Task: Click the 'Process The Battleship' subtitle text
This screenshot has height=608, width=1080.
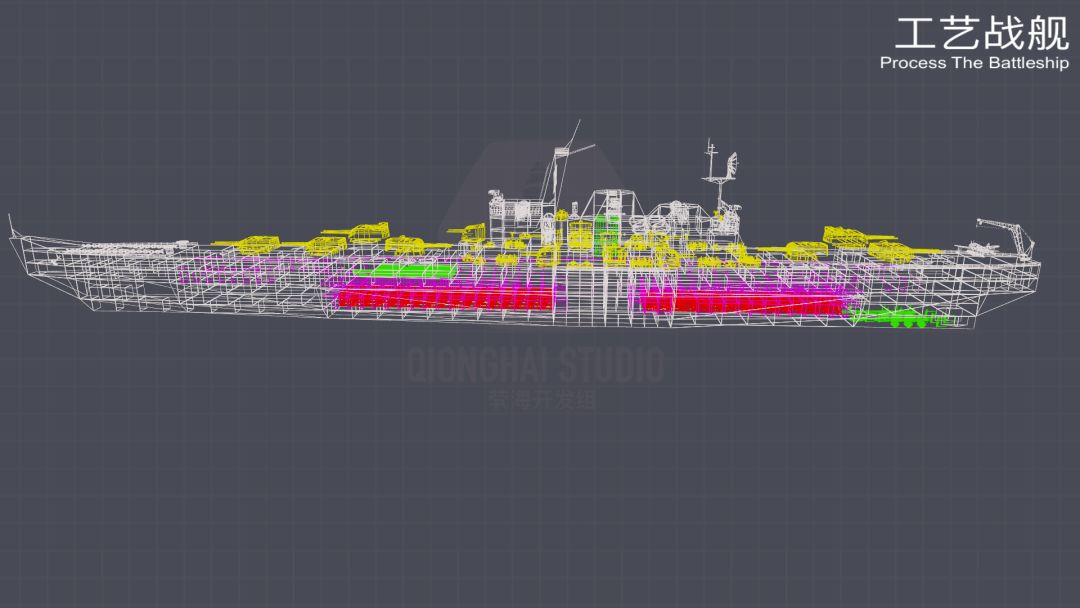Action: pyautogui.click(x=974, y=63)
